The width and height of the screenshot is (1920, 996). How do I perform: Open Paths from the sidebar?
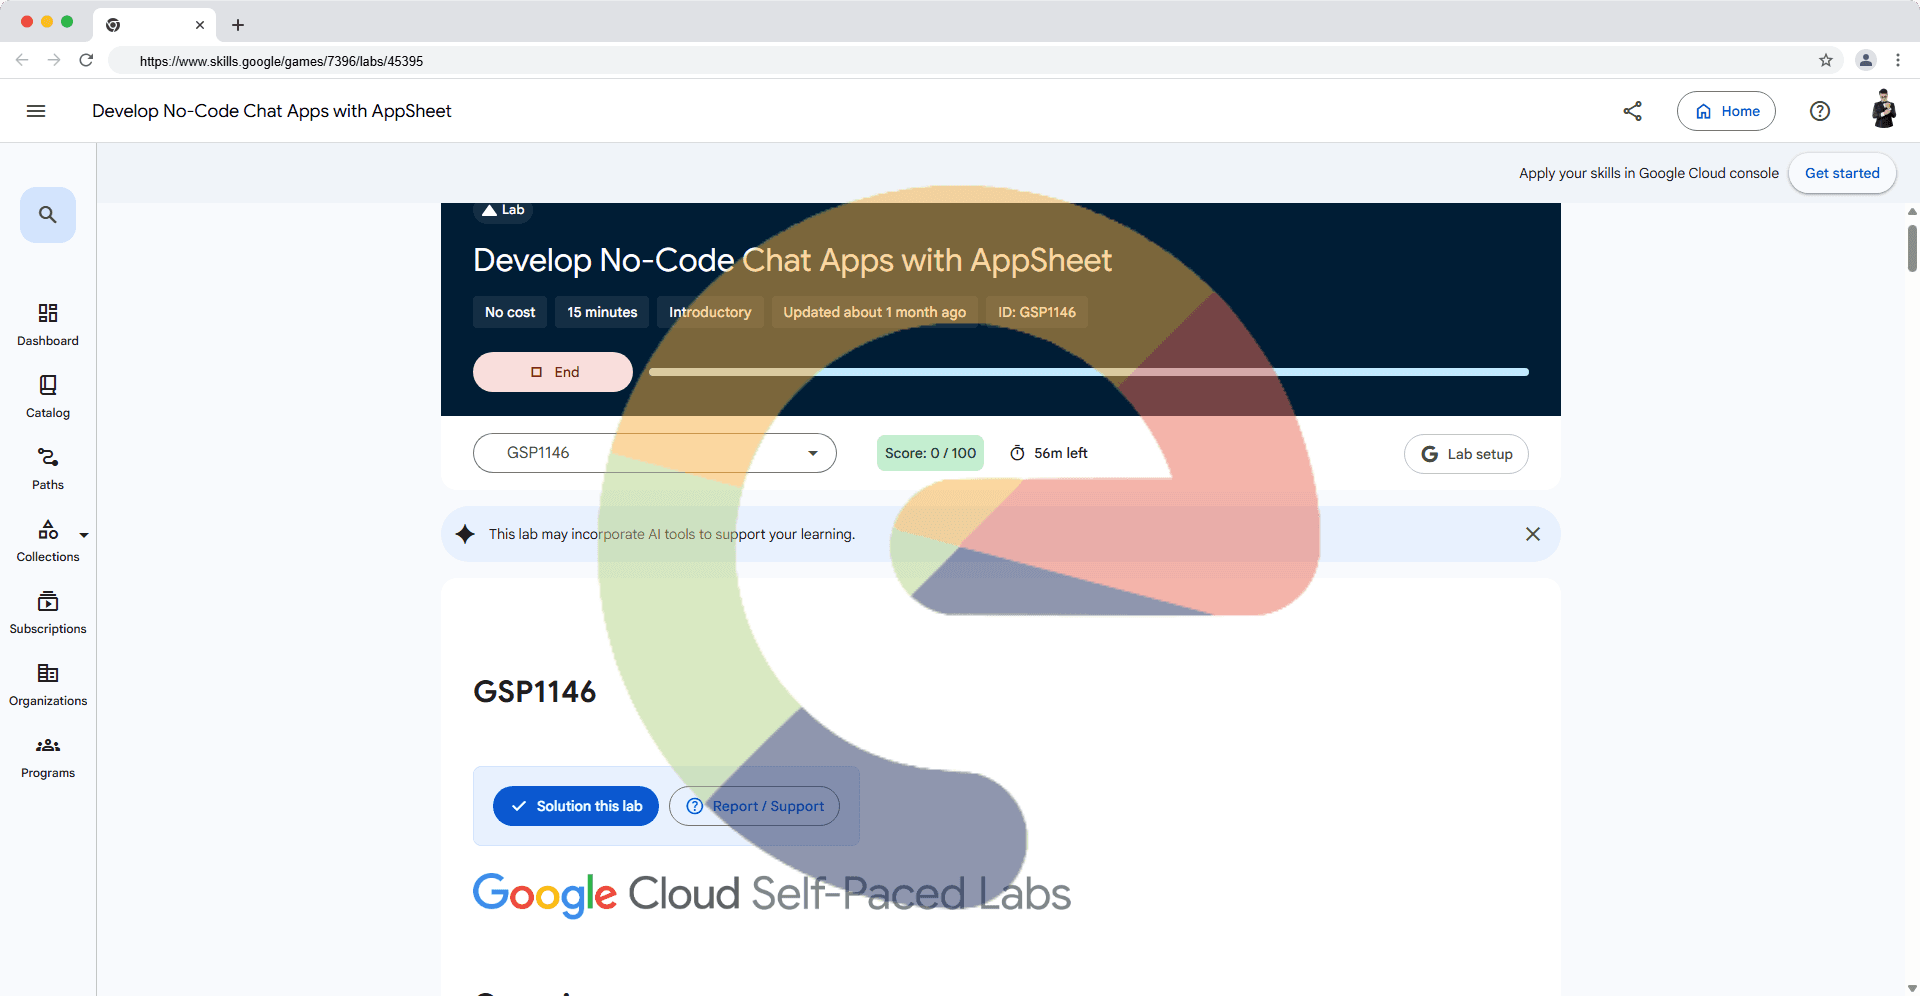tap(48, 469)
